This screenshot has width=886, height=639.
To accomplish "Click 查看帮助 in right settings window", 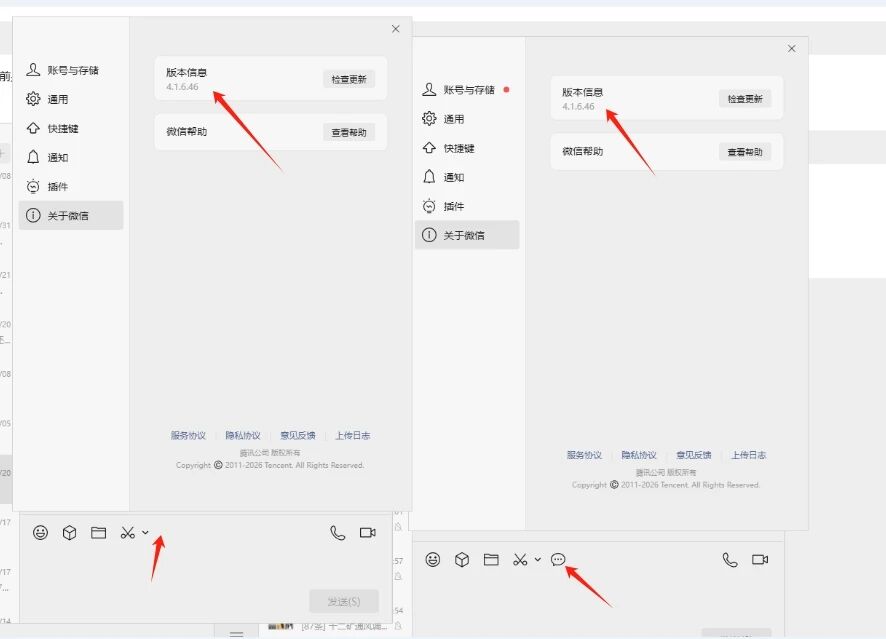I will click(745, 152).
